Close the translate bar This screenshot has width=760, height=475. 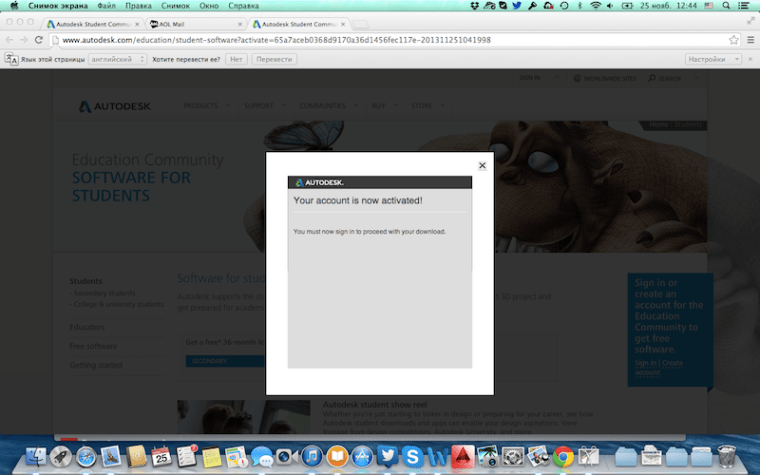[x=750, y=59]
